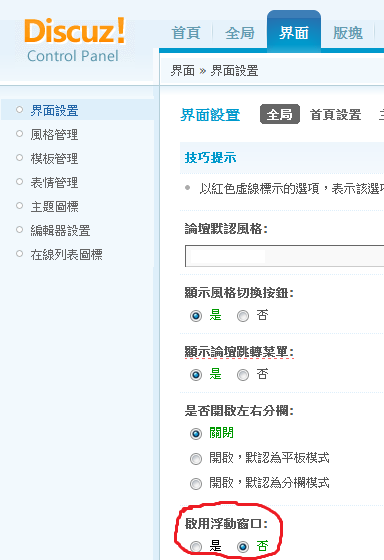
Task: Go to 表情管理 sidebar item
Action: click(x=54, y=182)
